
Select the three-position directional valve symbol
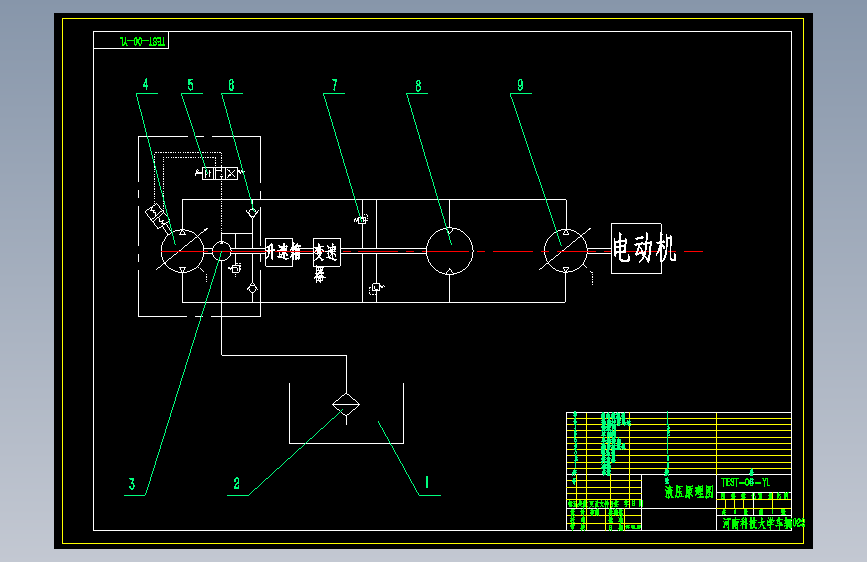(220, 174)
